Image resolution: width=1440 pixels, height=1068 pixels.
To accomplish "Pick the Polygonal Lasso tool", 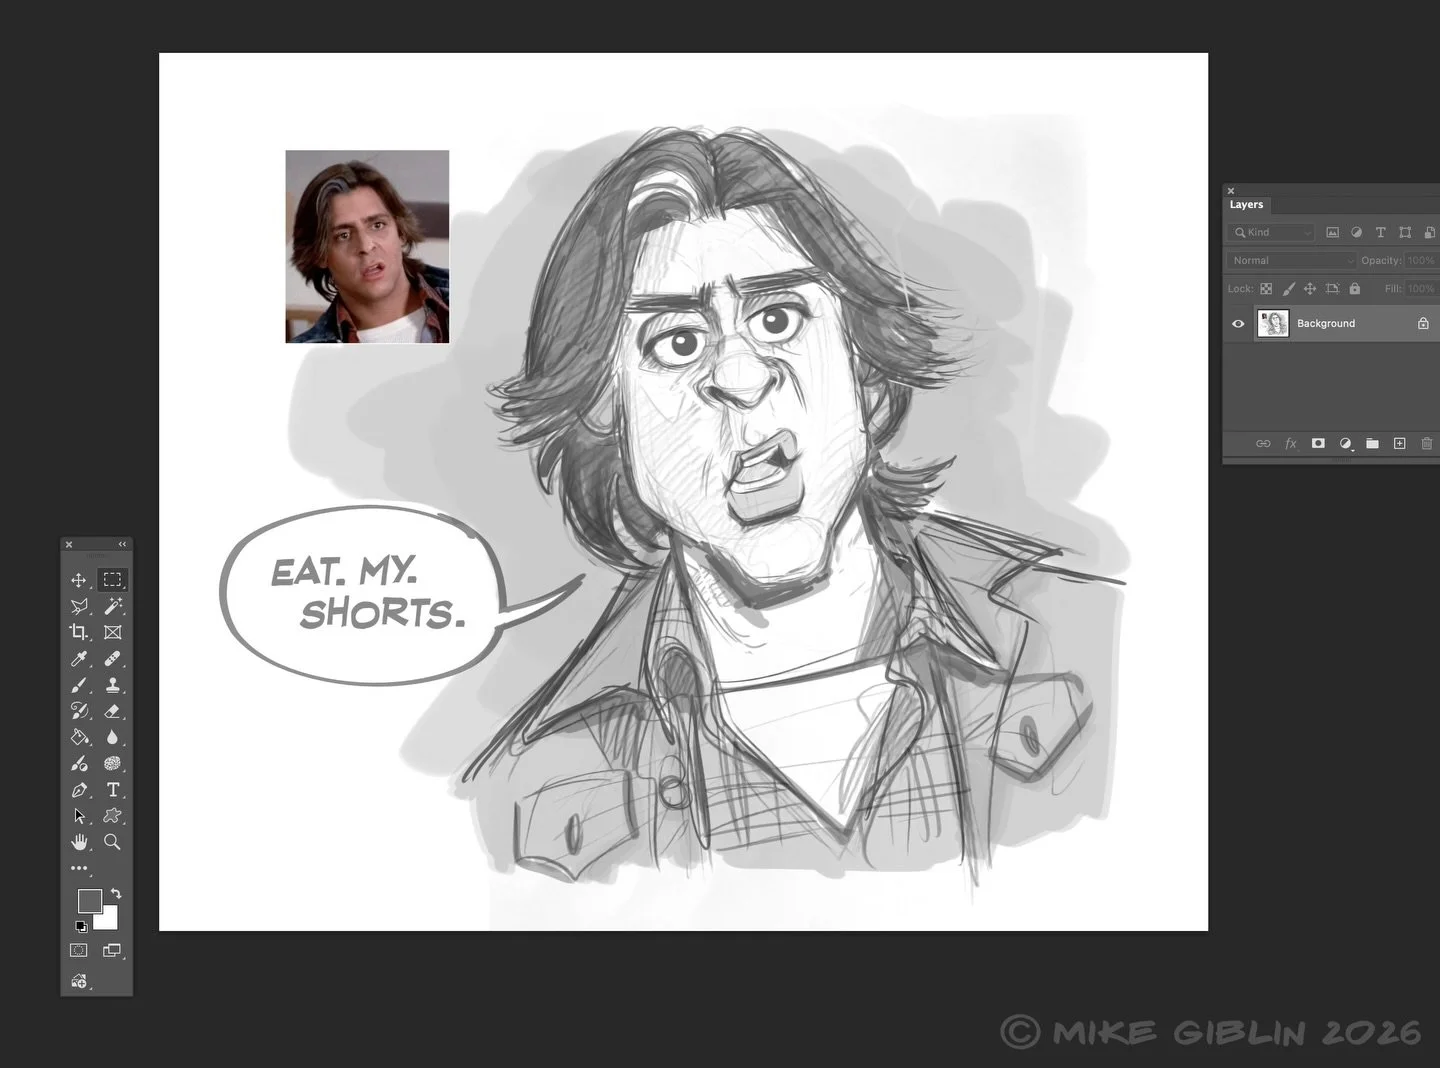I will [x=79, y=606].
